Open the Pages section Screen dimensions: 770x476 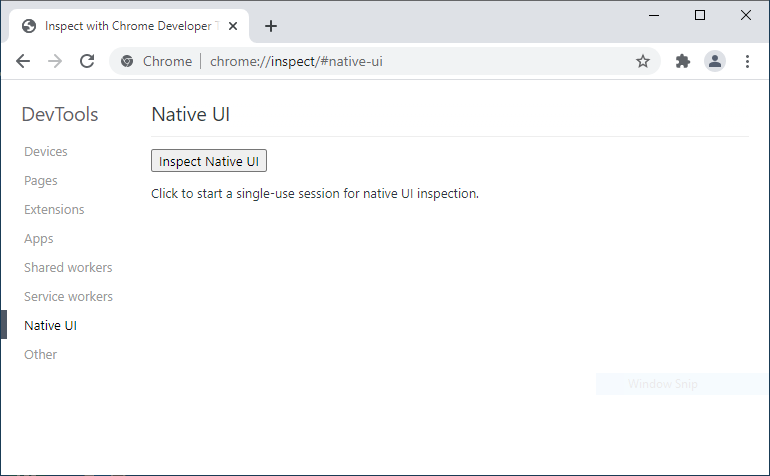tap(41, 181)
